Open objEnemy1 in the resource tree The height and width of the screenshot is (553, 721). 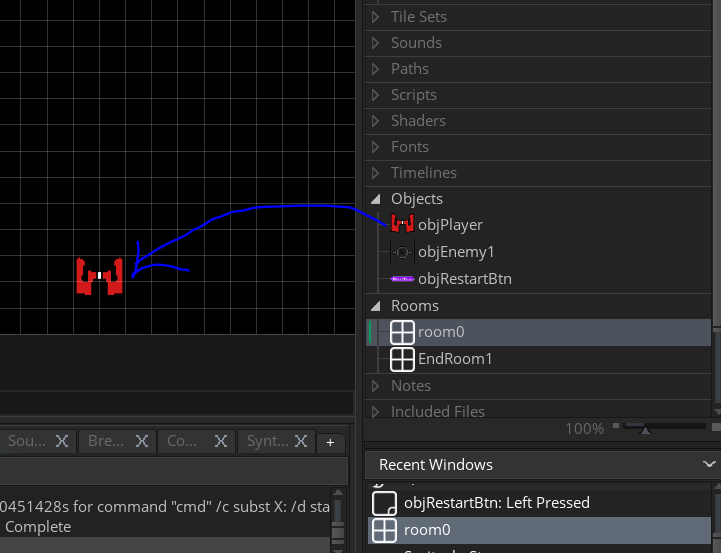pyautogui.click(x=456, y=252)
